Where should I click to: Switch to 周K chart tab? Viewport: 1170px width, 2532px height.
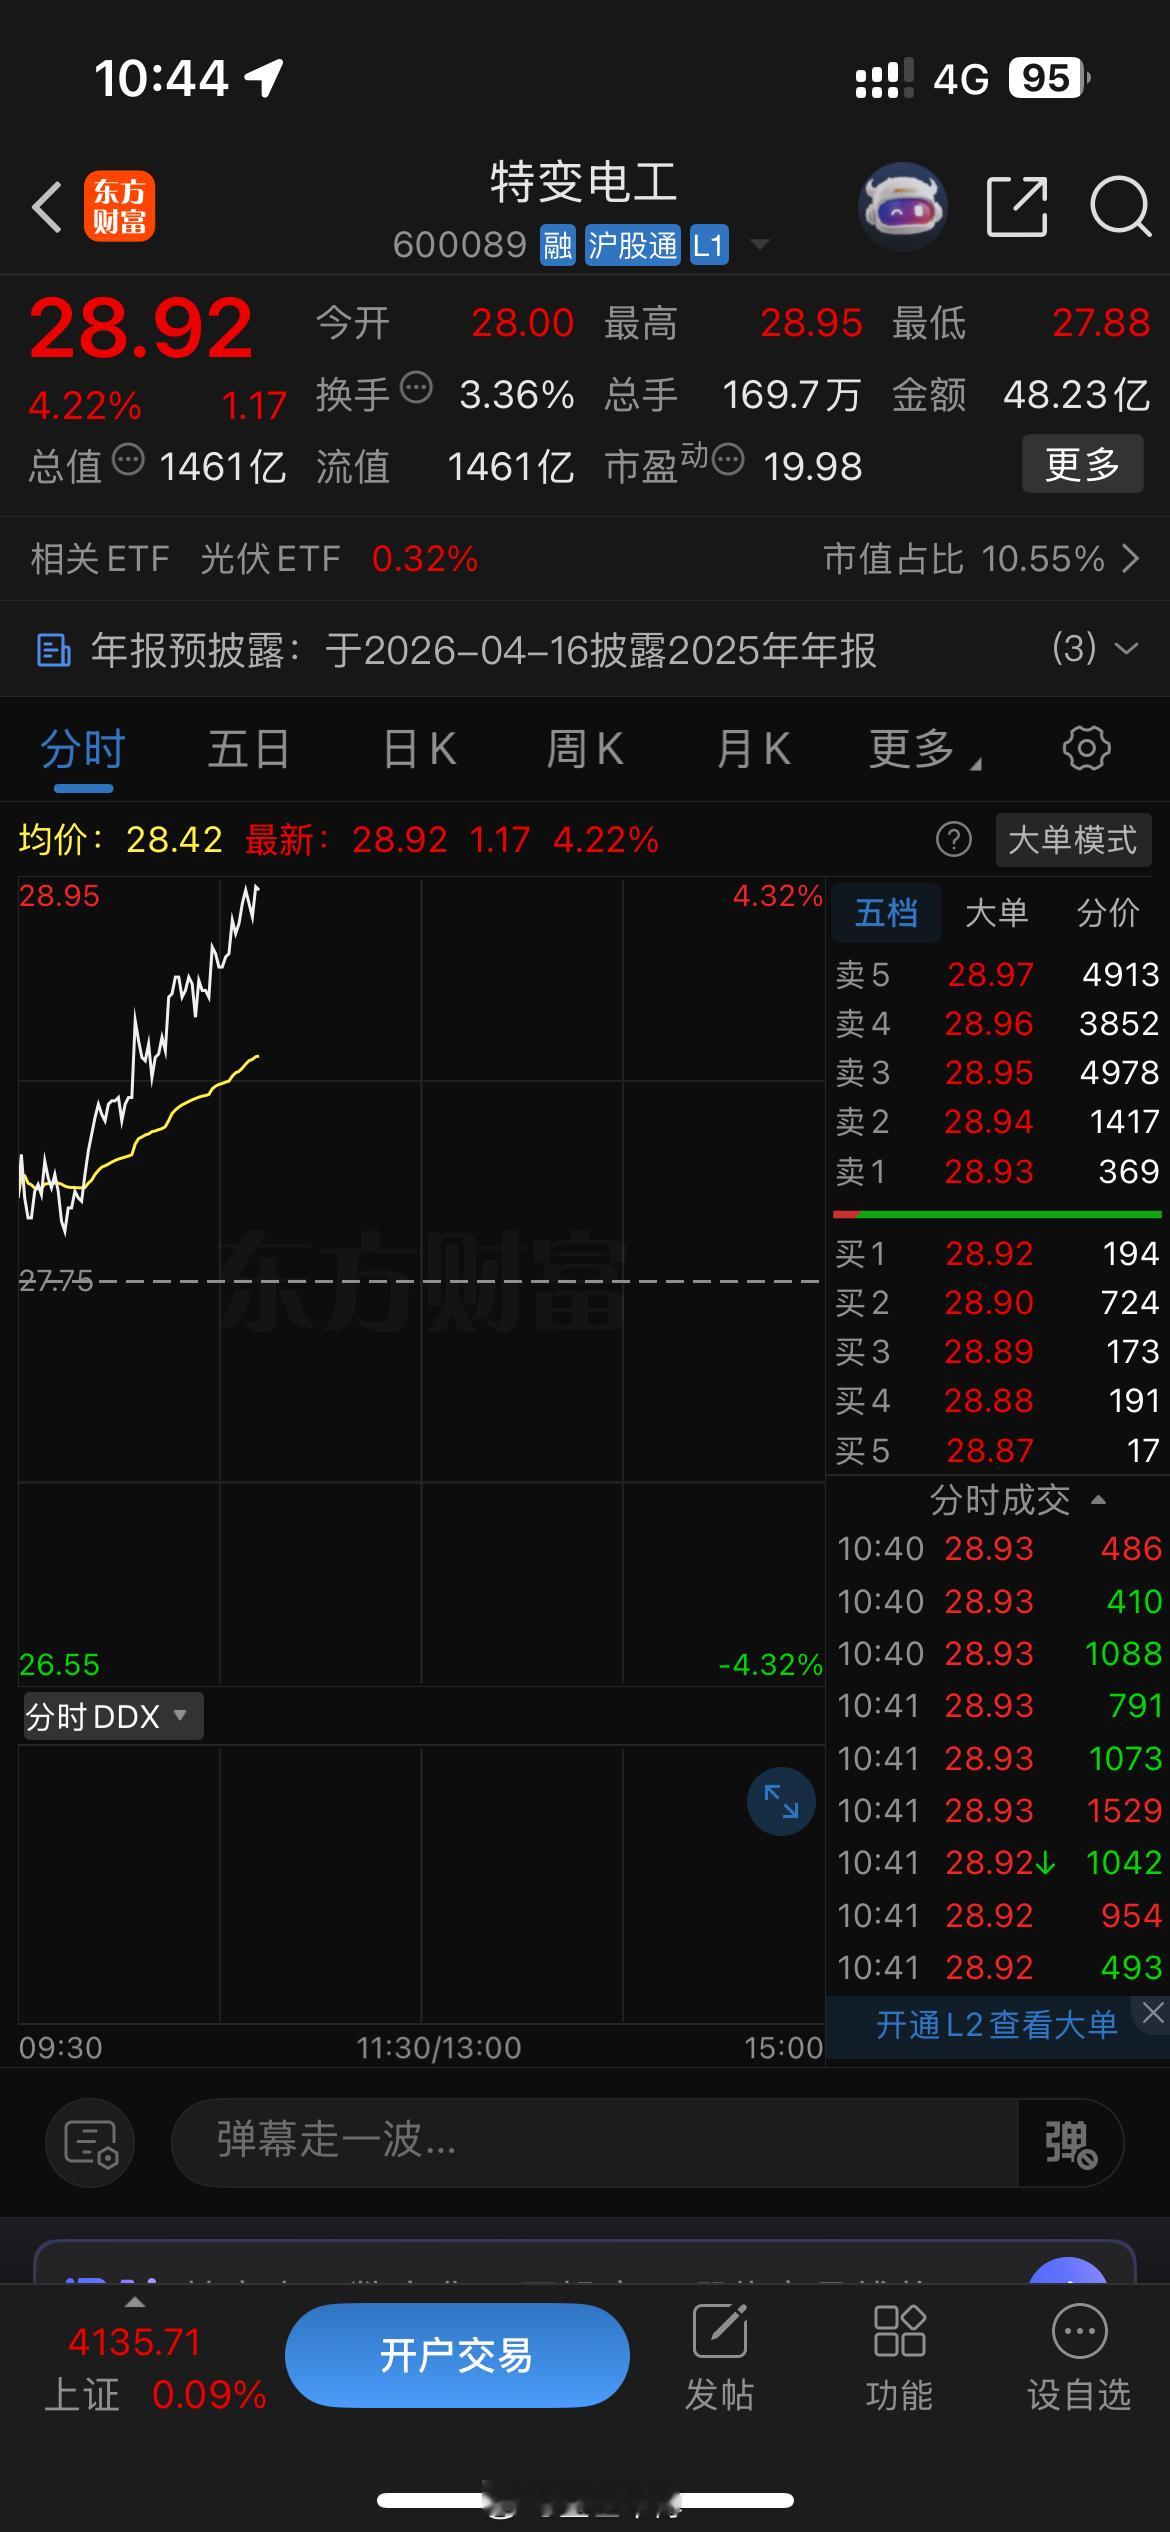(585, 749)
